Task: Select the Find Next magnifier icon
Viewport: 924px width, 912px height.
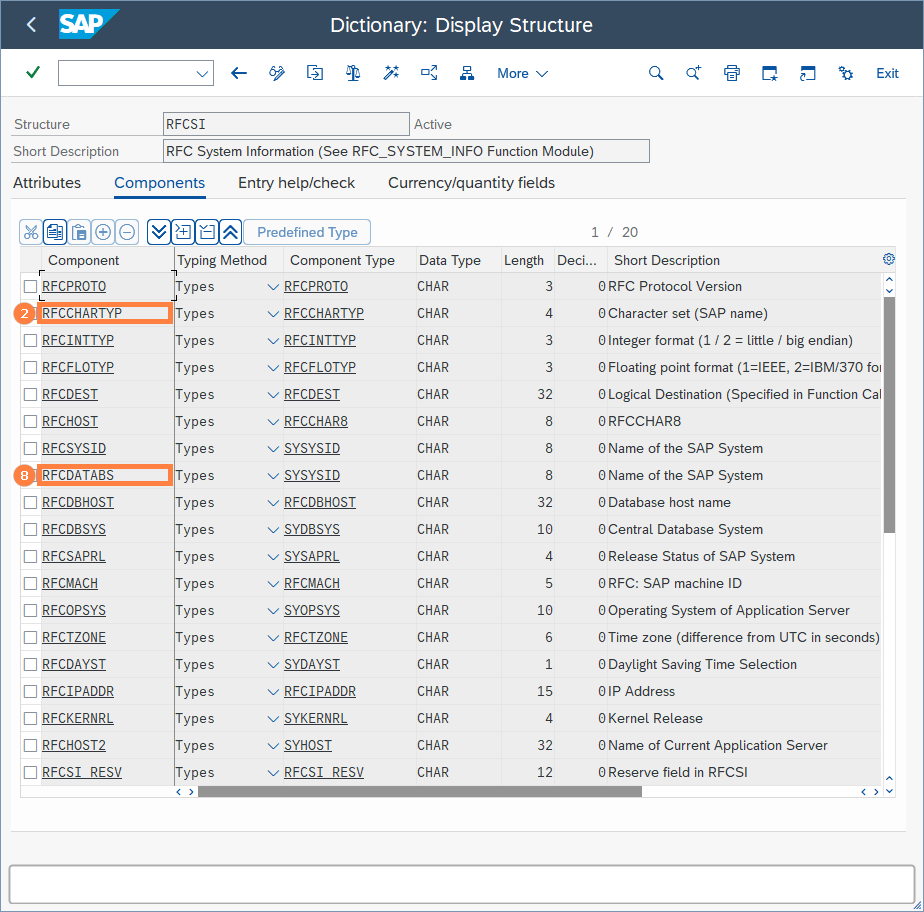Action: tap(694, 73)
